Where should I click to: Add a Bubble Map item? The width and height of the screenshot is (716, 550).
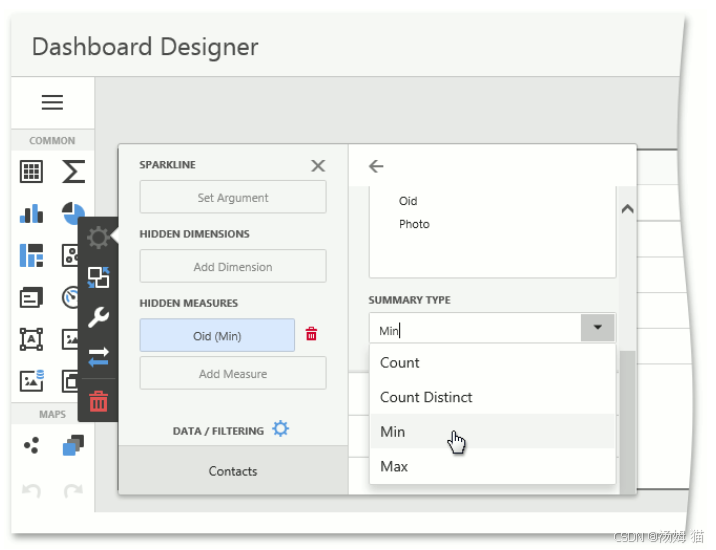31,445
